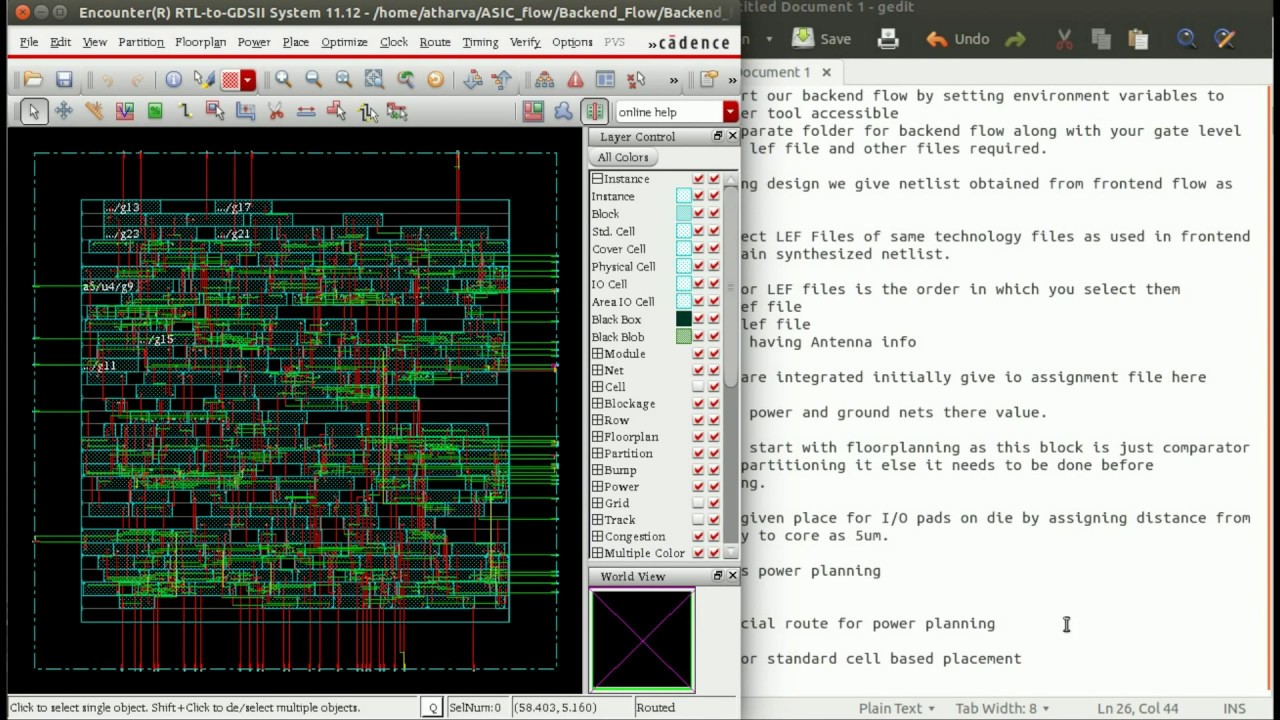Expand the Floorplan tree node in Layer Control
This screenshot has height=720, width=1280.
pos(597,437)
